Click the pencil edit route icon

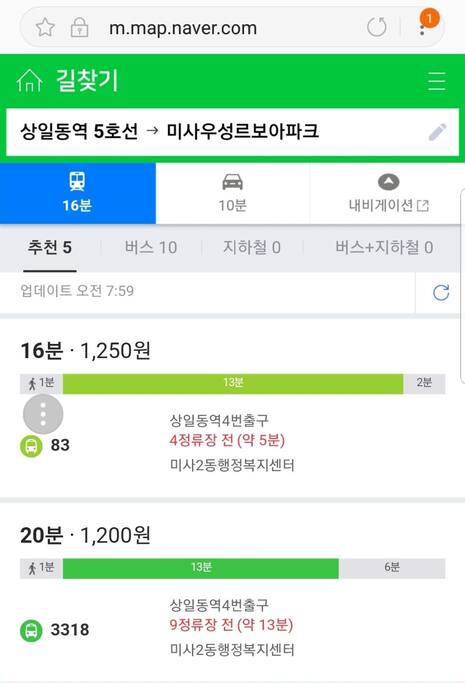pyautogui.click(x=437, y=132)
